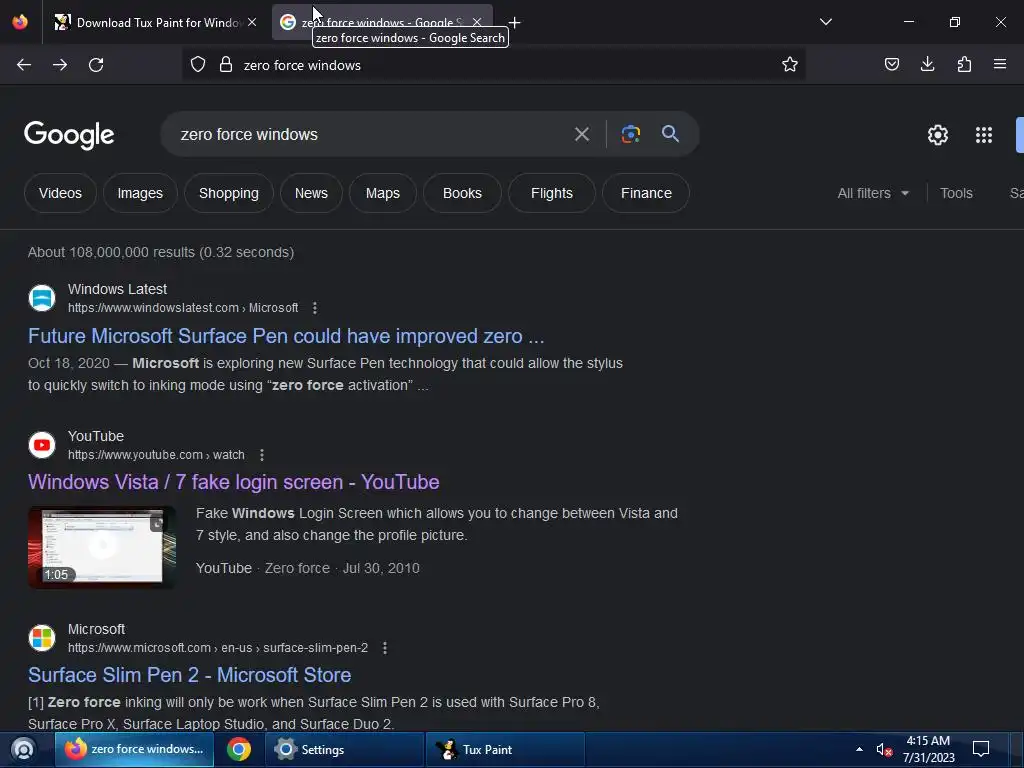Open the Start button on taskbar
The width and height of the screenshot is (1024, 768).
click(23, 749)
